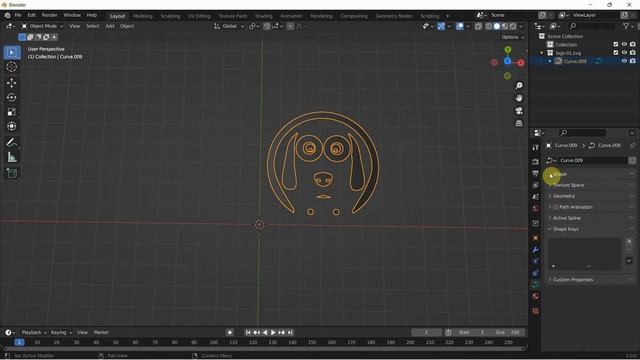The height and width of the screenshot is (360, 640).
Task: Open the Render properties tab
Action: tap(536, 162)
